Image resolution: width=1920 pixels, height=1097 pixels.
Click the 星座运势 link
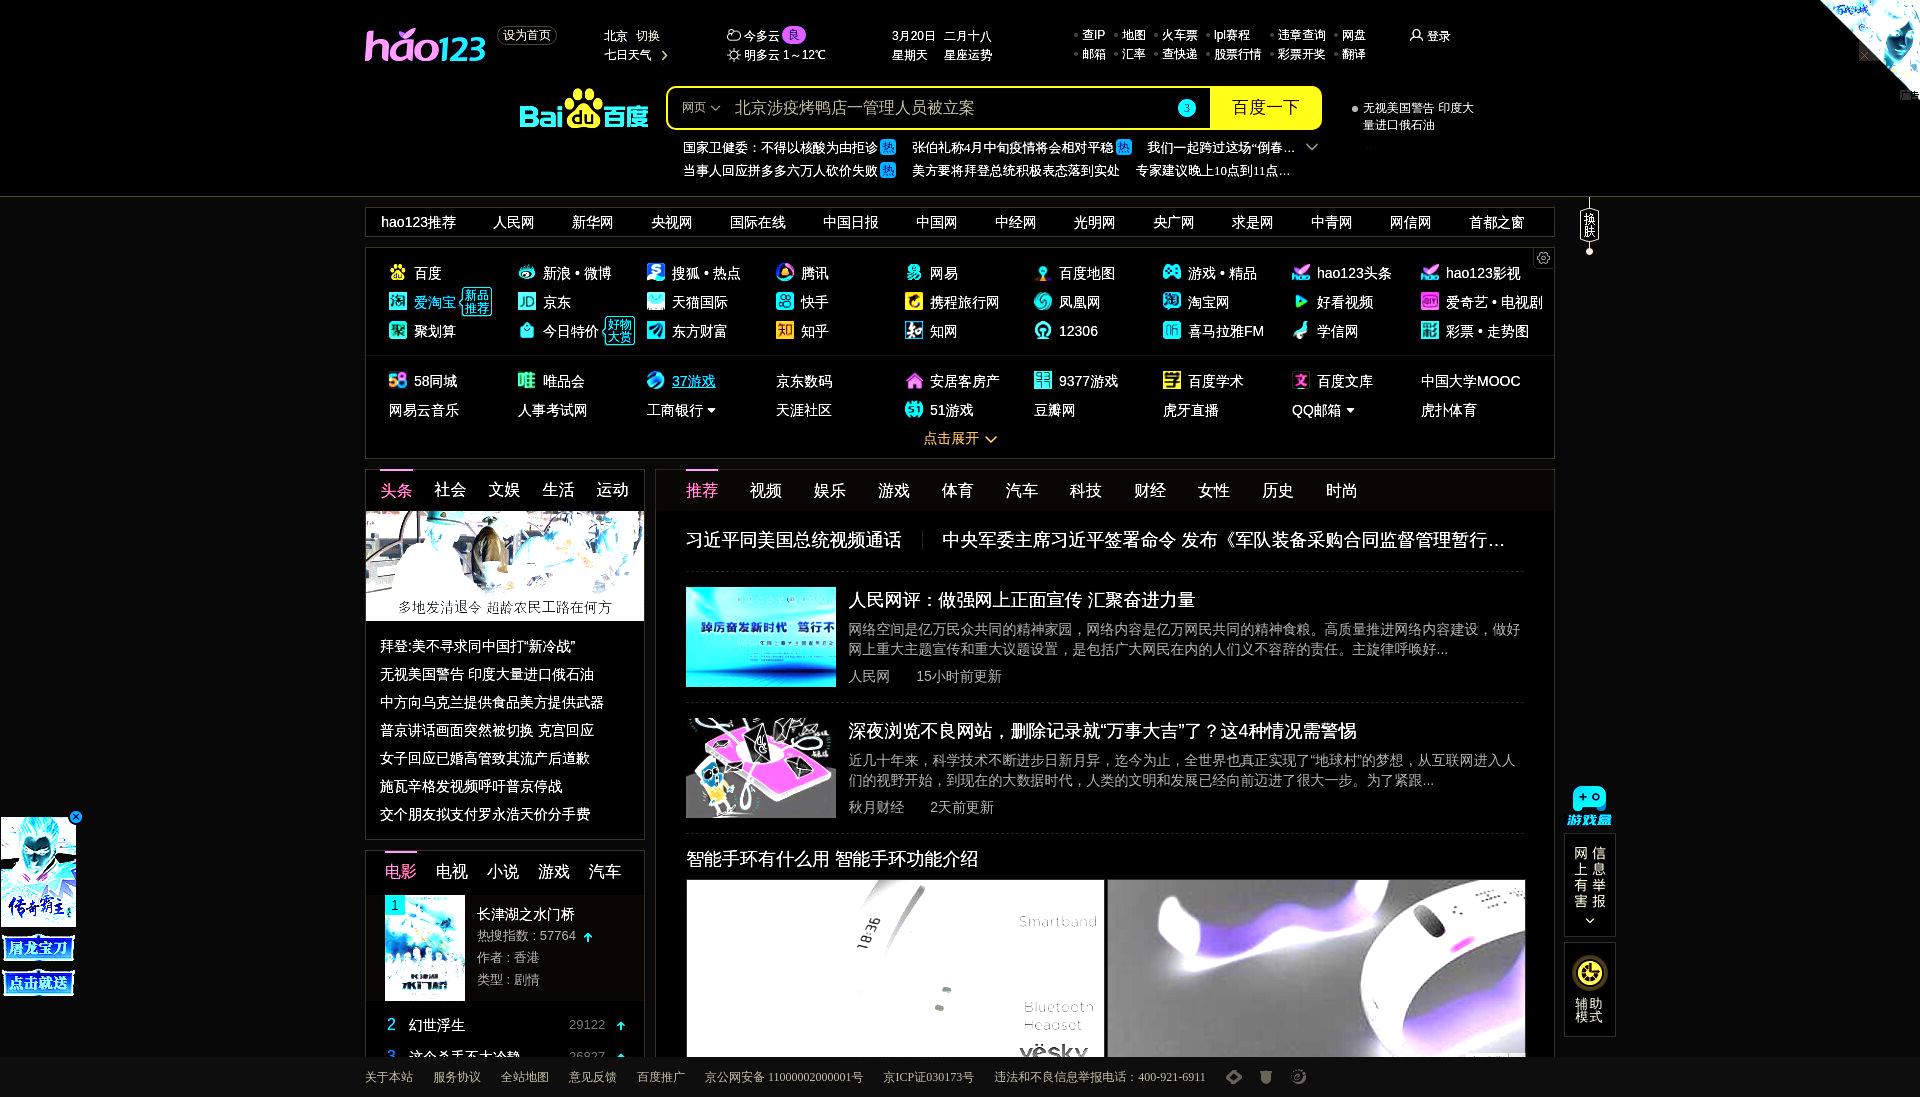point(968,55)
